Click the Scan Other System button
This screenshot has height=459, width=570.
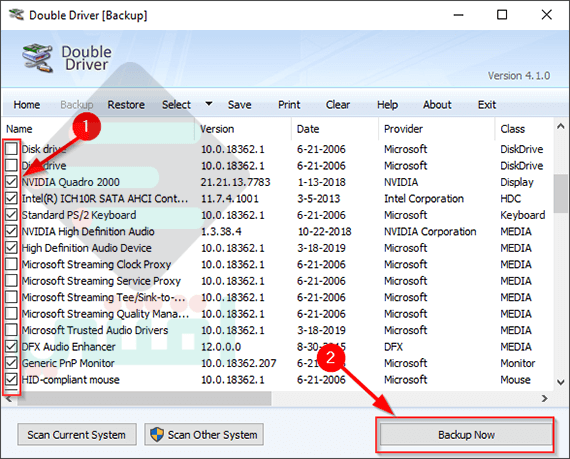(204, 434)
